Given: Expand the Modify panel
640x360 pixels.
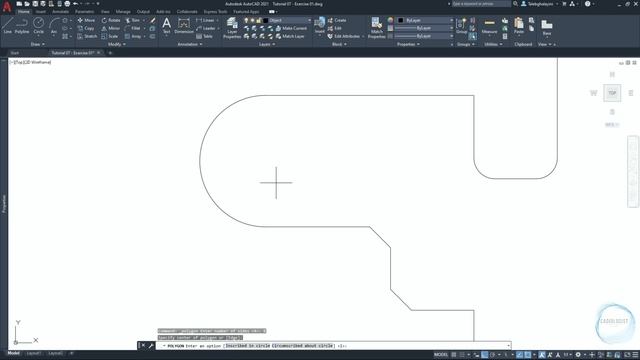Looking at the screenshot, I should point(117,44).
